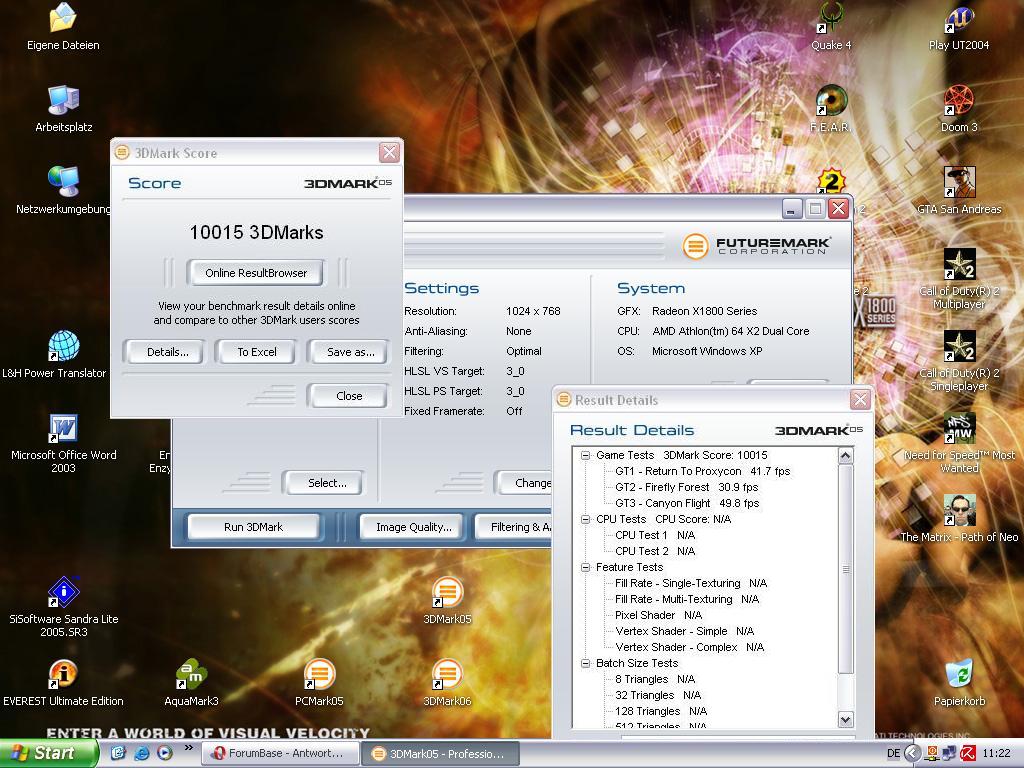Select Fill Rate - Single-Texturing row

tap(691, 583)
